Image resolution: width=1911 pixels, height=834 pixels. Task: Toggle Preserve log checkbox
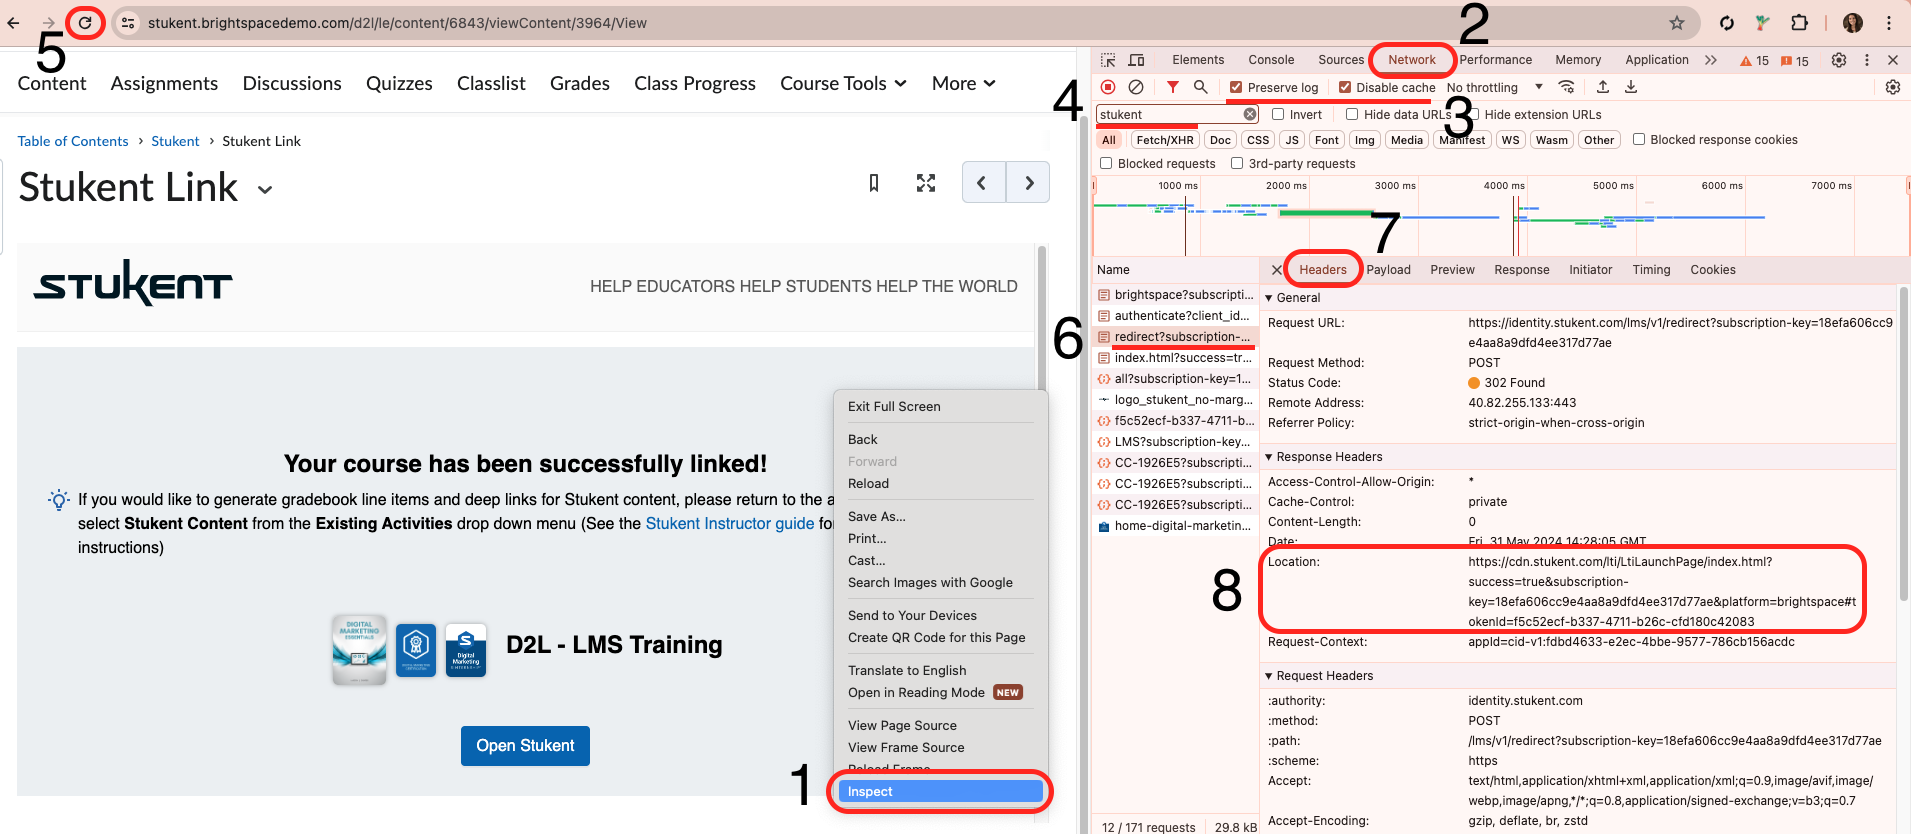pyautogui.click(x=1236, y=87)
